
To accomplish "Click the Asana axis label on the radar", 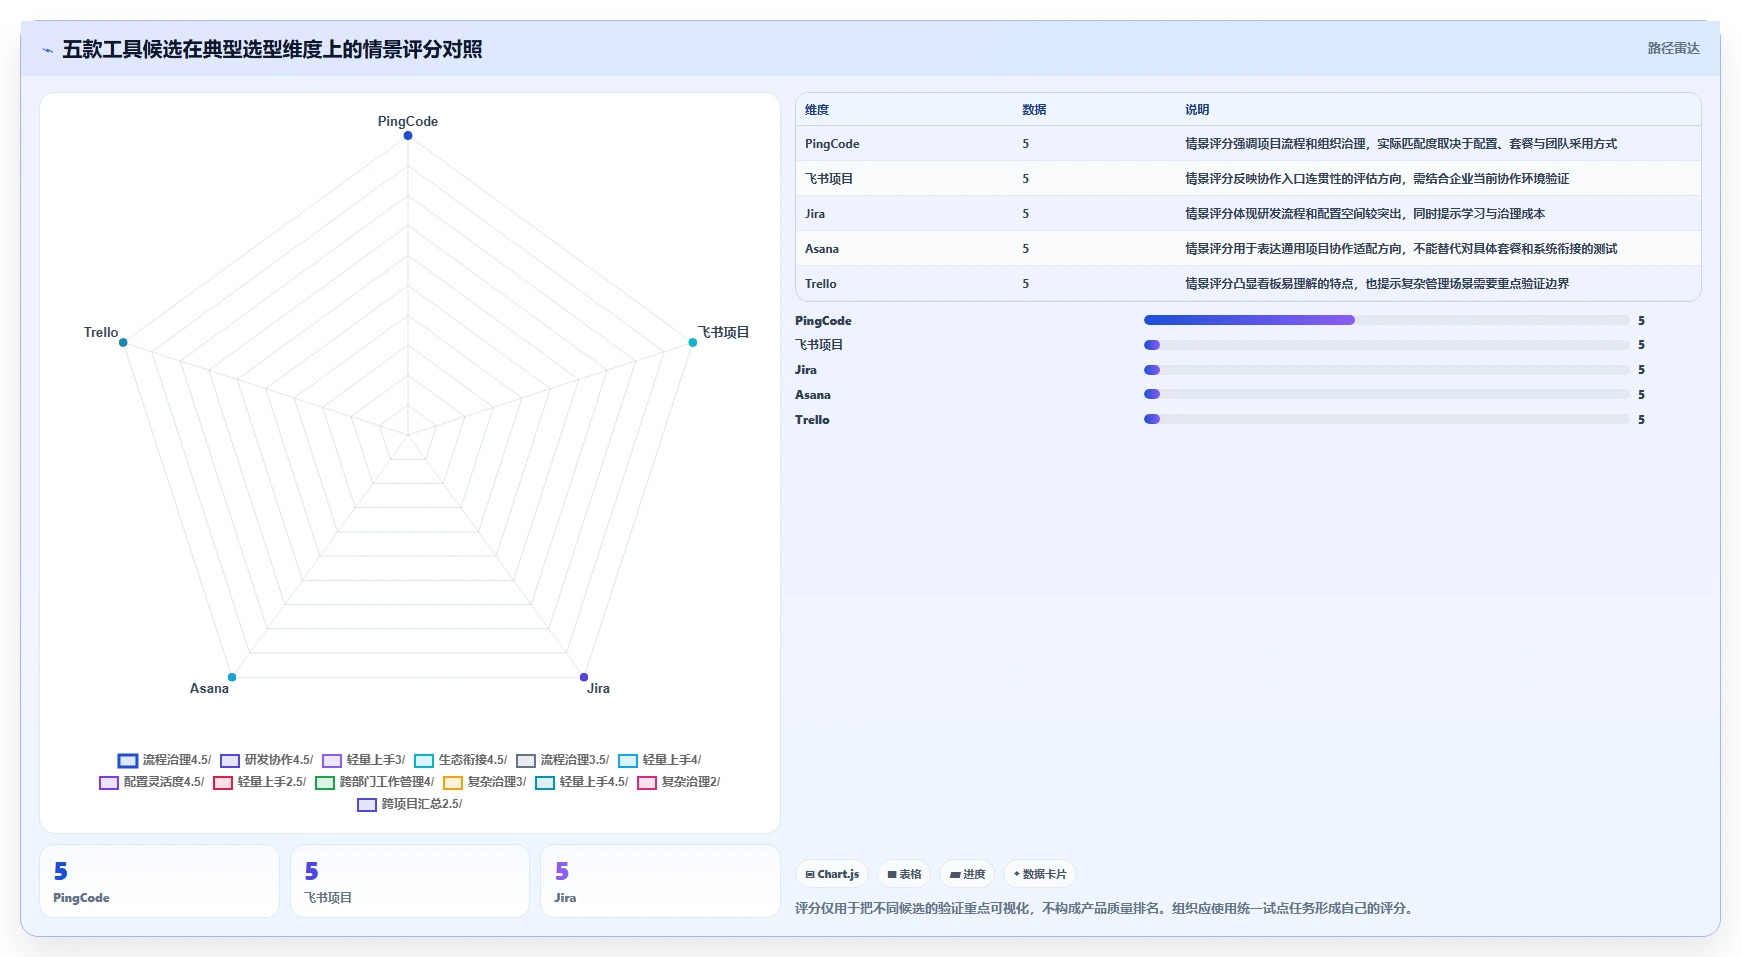I will [x=209, y=688].
